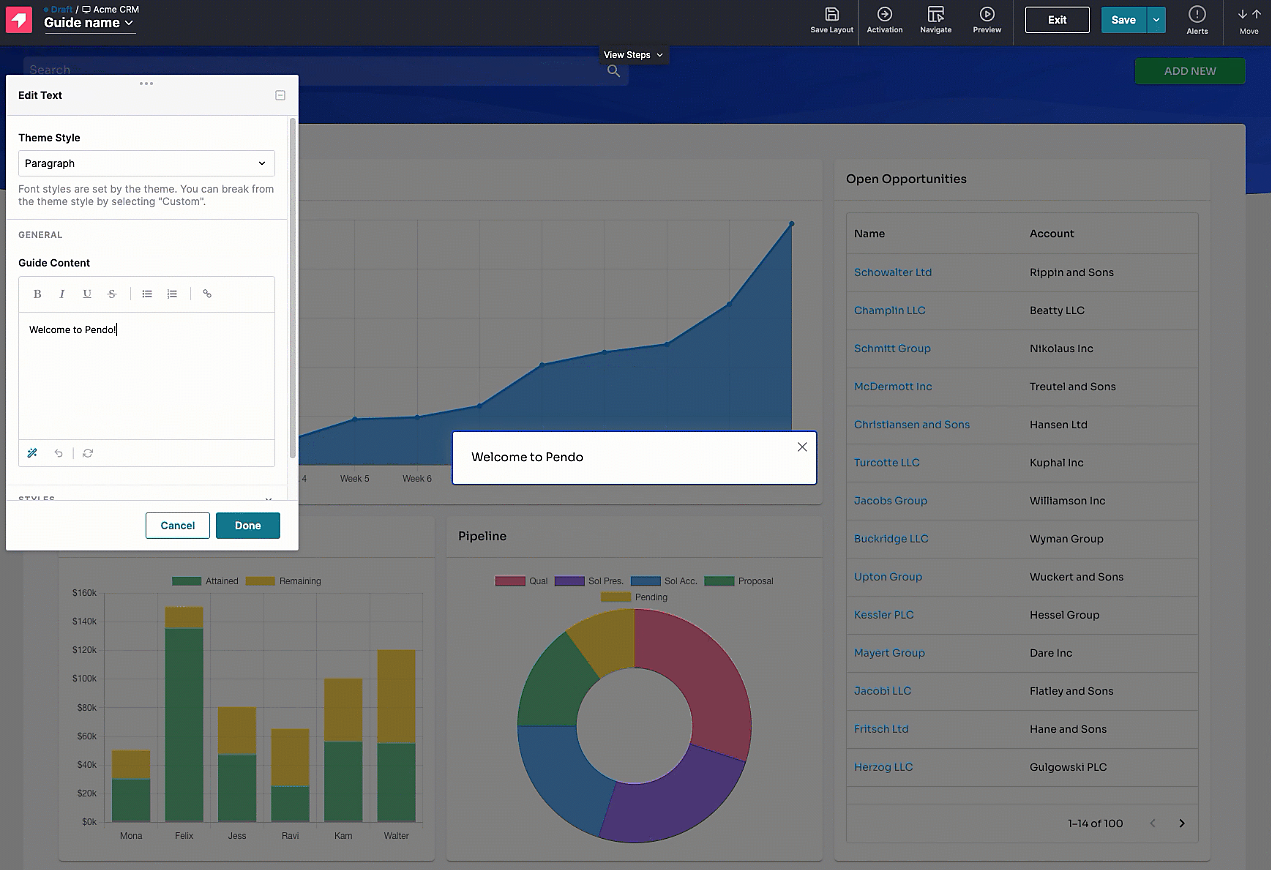This screenshot has width=1271, height=870.
Task: Open the Buckridge LLC opportunity
Action: coord(891,538)
